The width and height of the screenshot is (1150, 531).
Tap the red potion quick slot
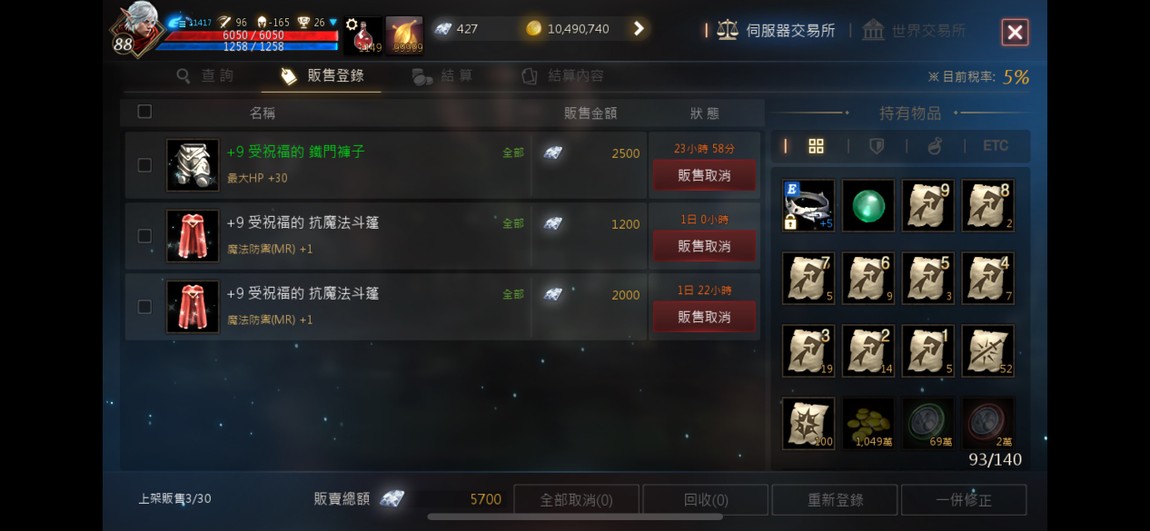pyautogui.click(x=362, y=35)
